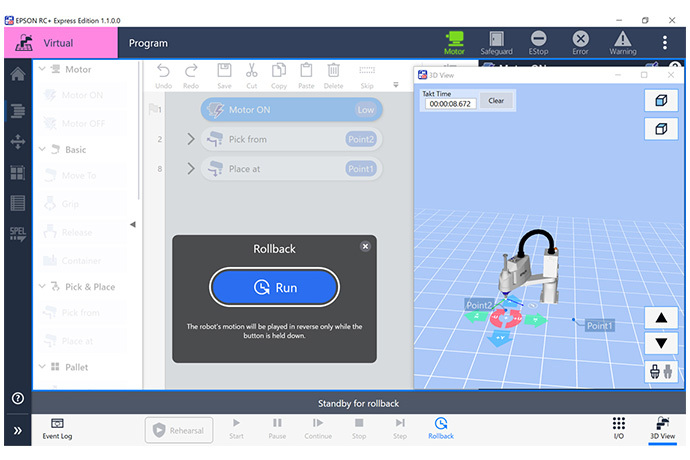Collapse the Pick & Place category
This screenshot has width=690, height=460.
point(42,287)
